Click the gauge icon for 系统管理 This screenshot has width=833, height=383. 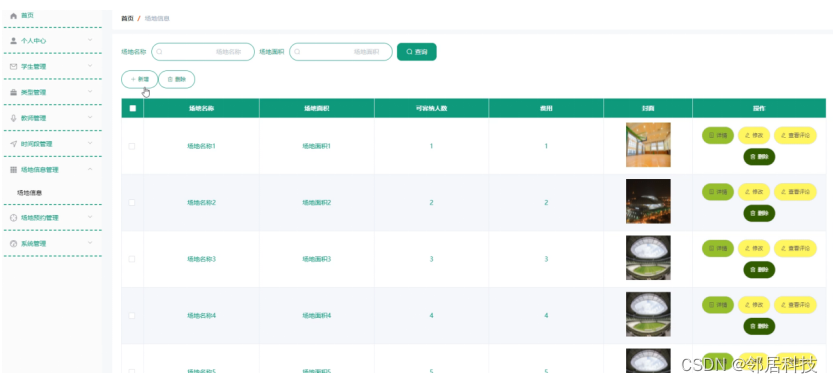(x=14, y=244)
